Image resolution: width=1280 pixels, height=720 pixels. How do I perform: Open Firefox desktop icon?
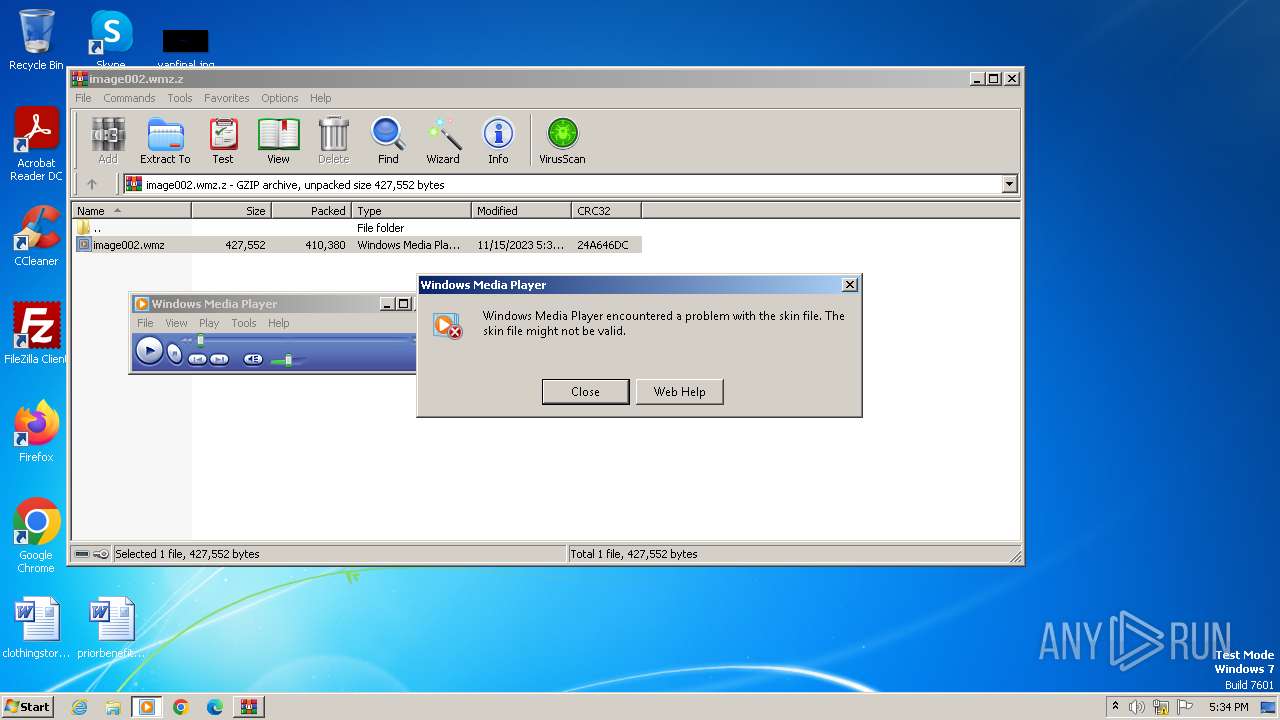pos(36,432)
